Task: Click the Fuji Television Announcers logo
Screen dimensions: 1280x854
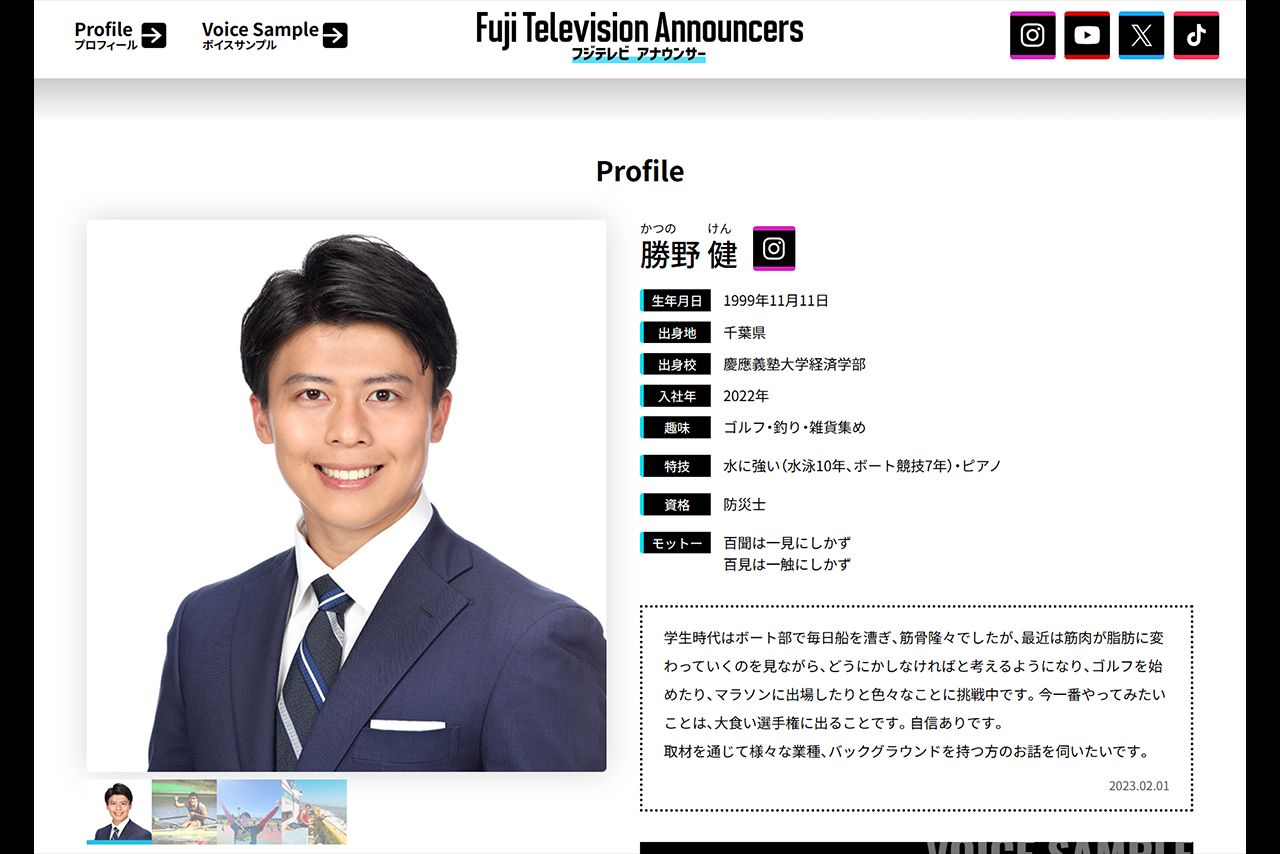Action: point(640,36)
